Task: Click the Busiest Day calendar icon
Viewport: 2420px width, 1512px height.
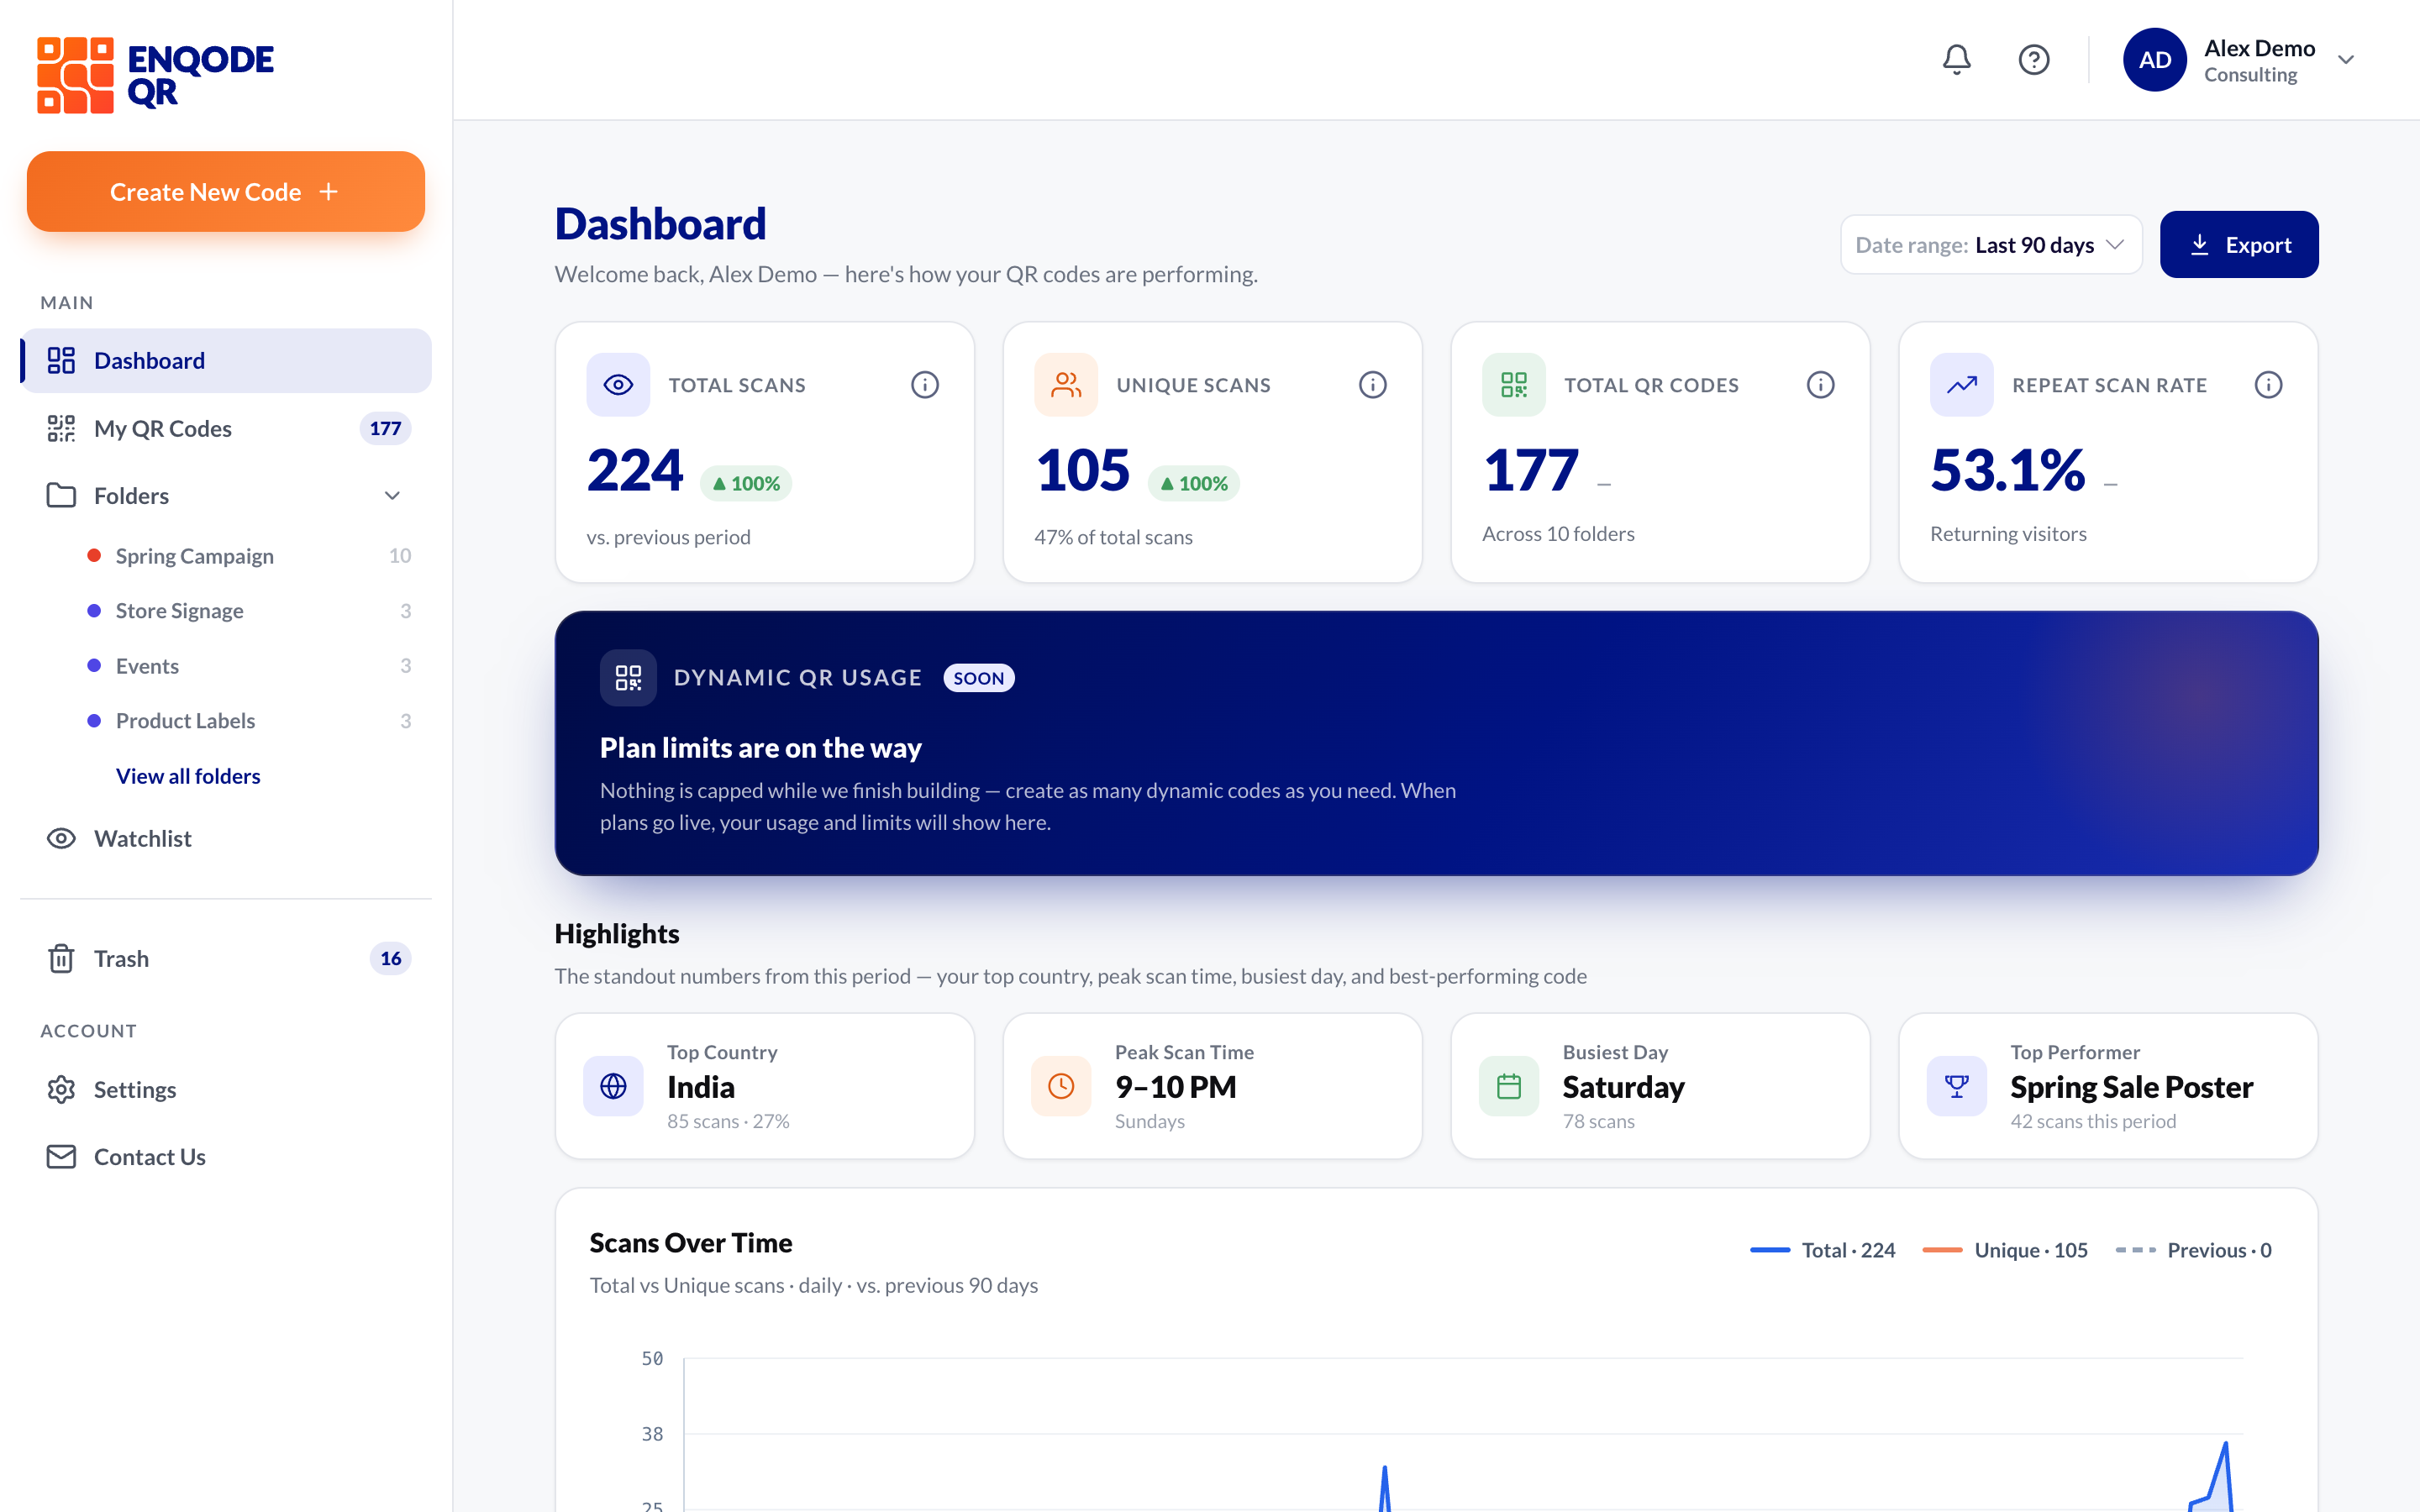Action: click(x=1509, y=1086)
